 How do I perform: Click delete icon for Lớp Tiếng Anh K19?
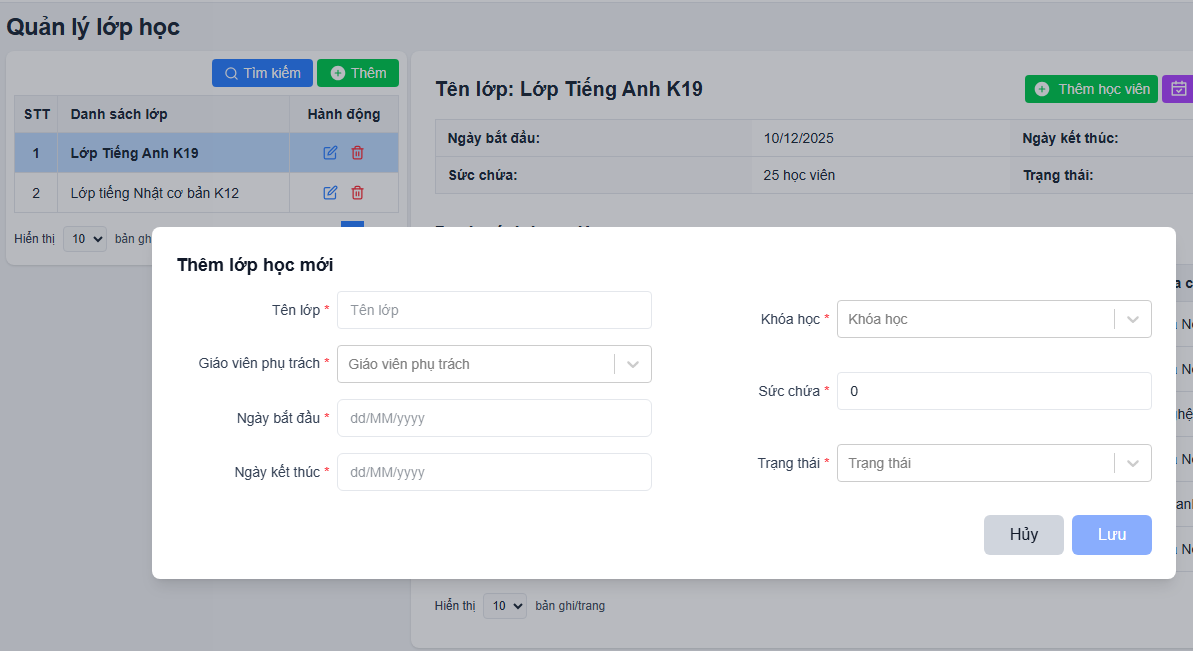357,153
